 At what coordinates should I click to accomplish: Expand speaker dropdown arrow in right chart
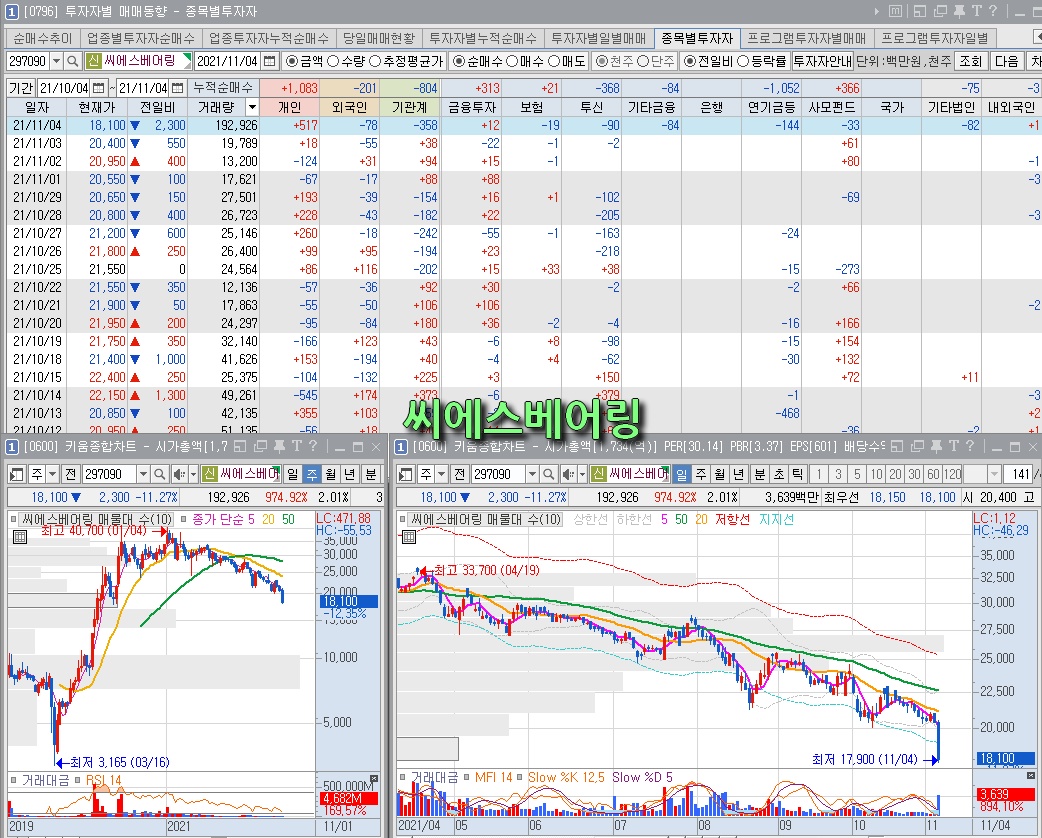coord(582,474)
